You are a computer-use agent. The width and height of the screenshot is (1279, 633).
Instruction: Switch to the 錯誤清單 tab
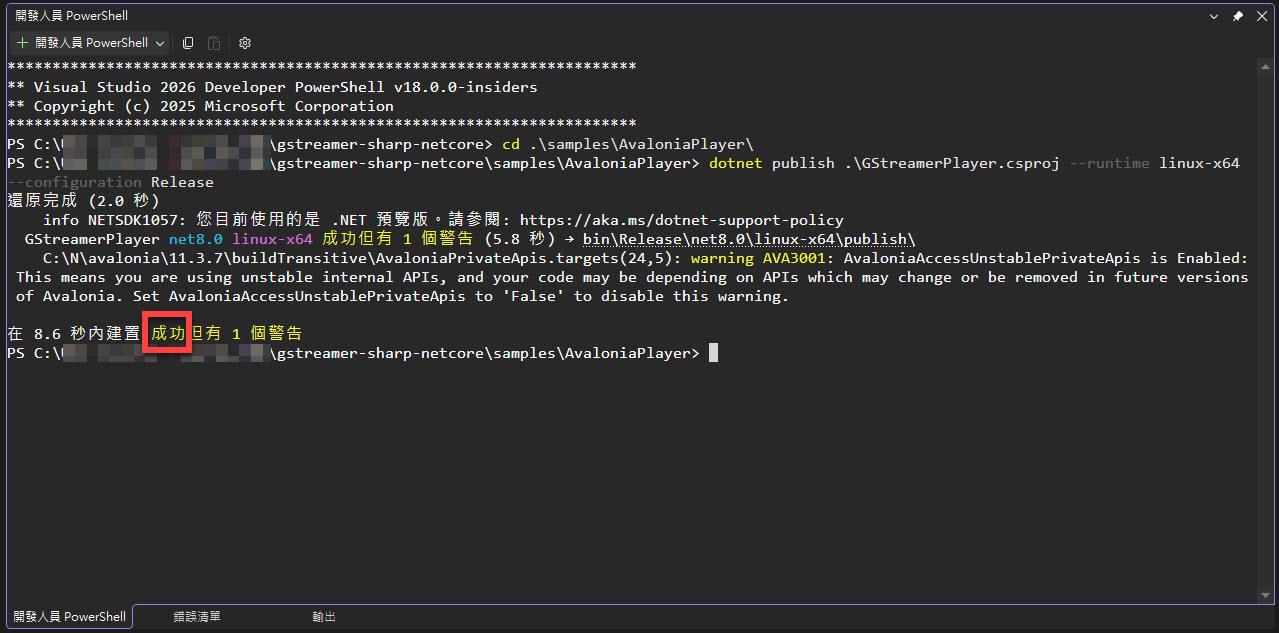tap(197, 617)
